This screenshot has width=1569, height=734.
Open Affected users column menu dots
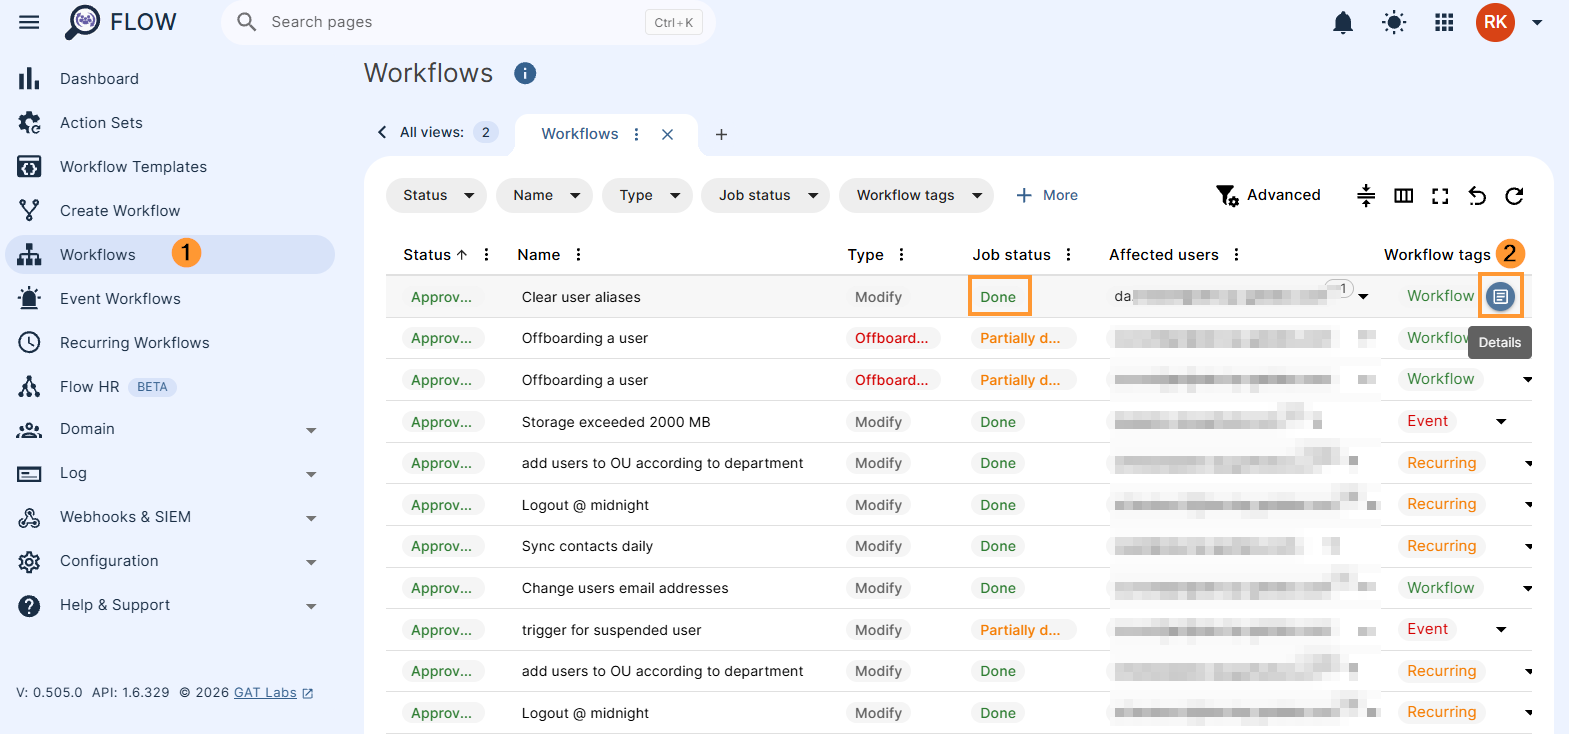tap(1237, 255)
